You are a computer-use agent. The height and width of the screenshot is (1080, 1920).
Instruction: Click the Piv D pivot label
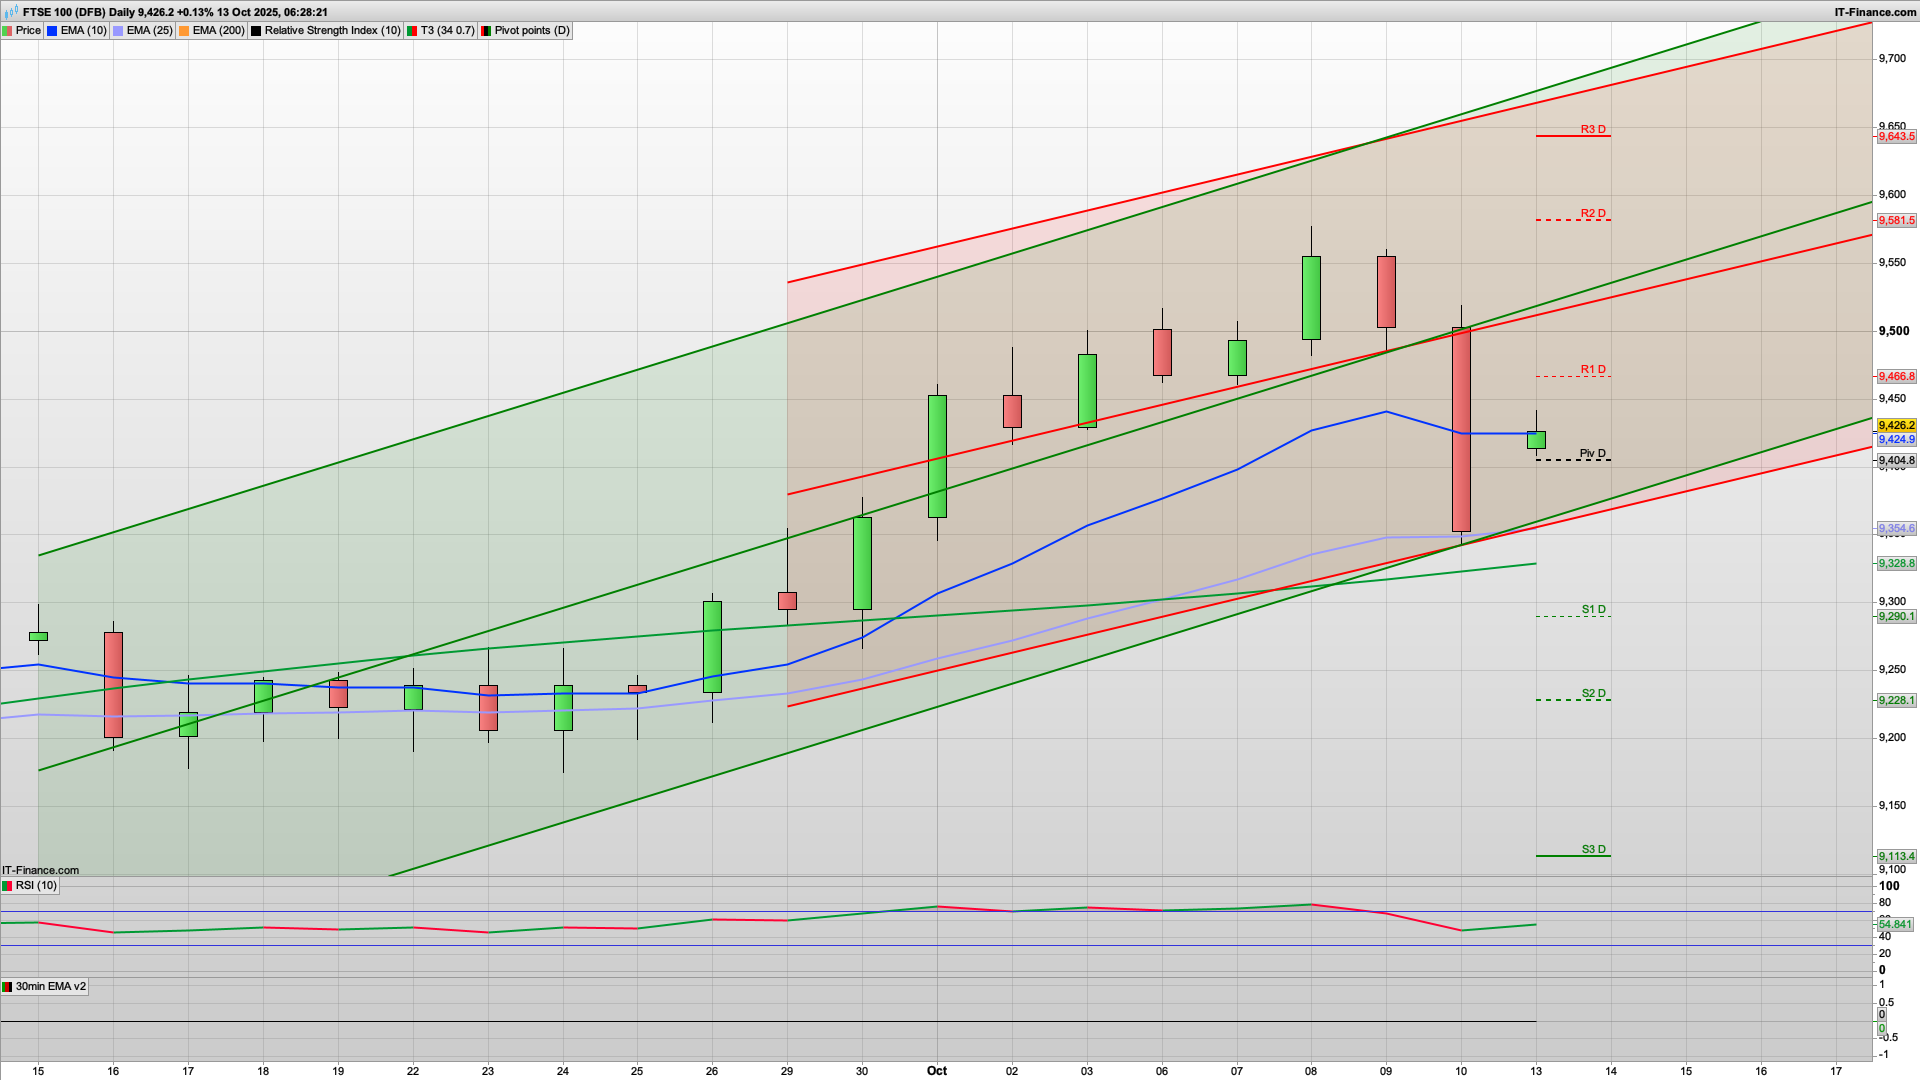point(1592,454)
